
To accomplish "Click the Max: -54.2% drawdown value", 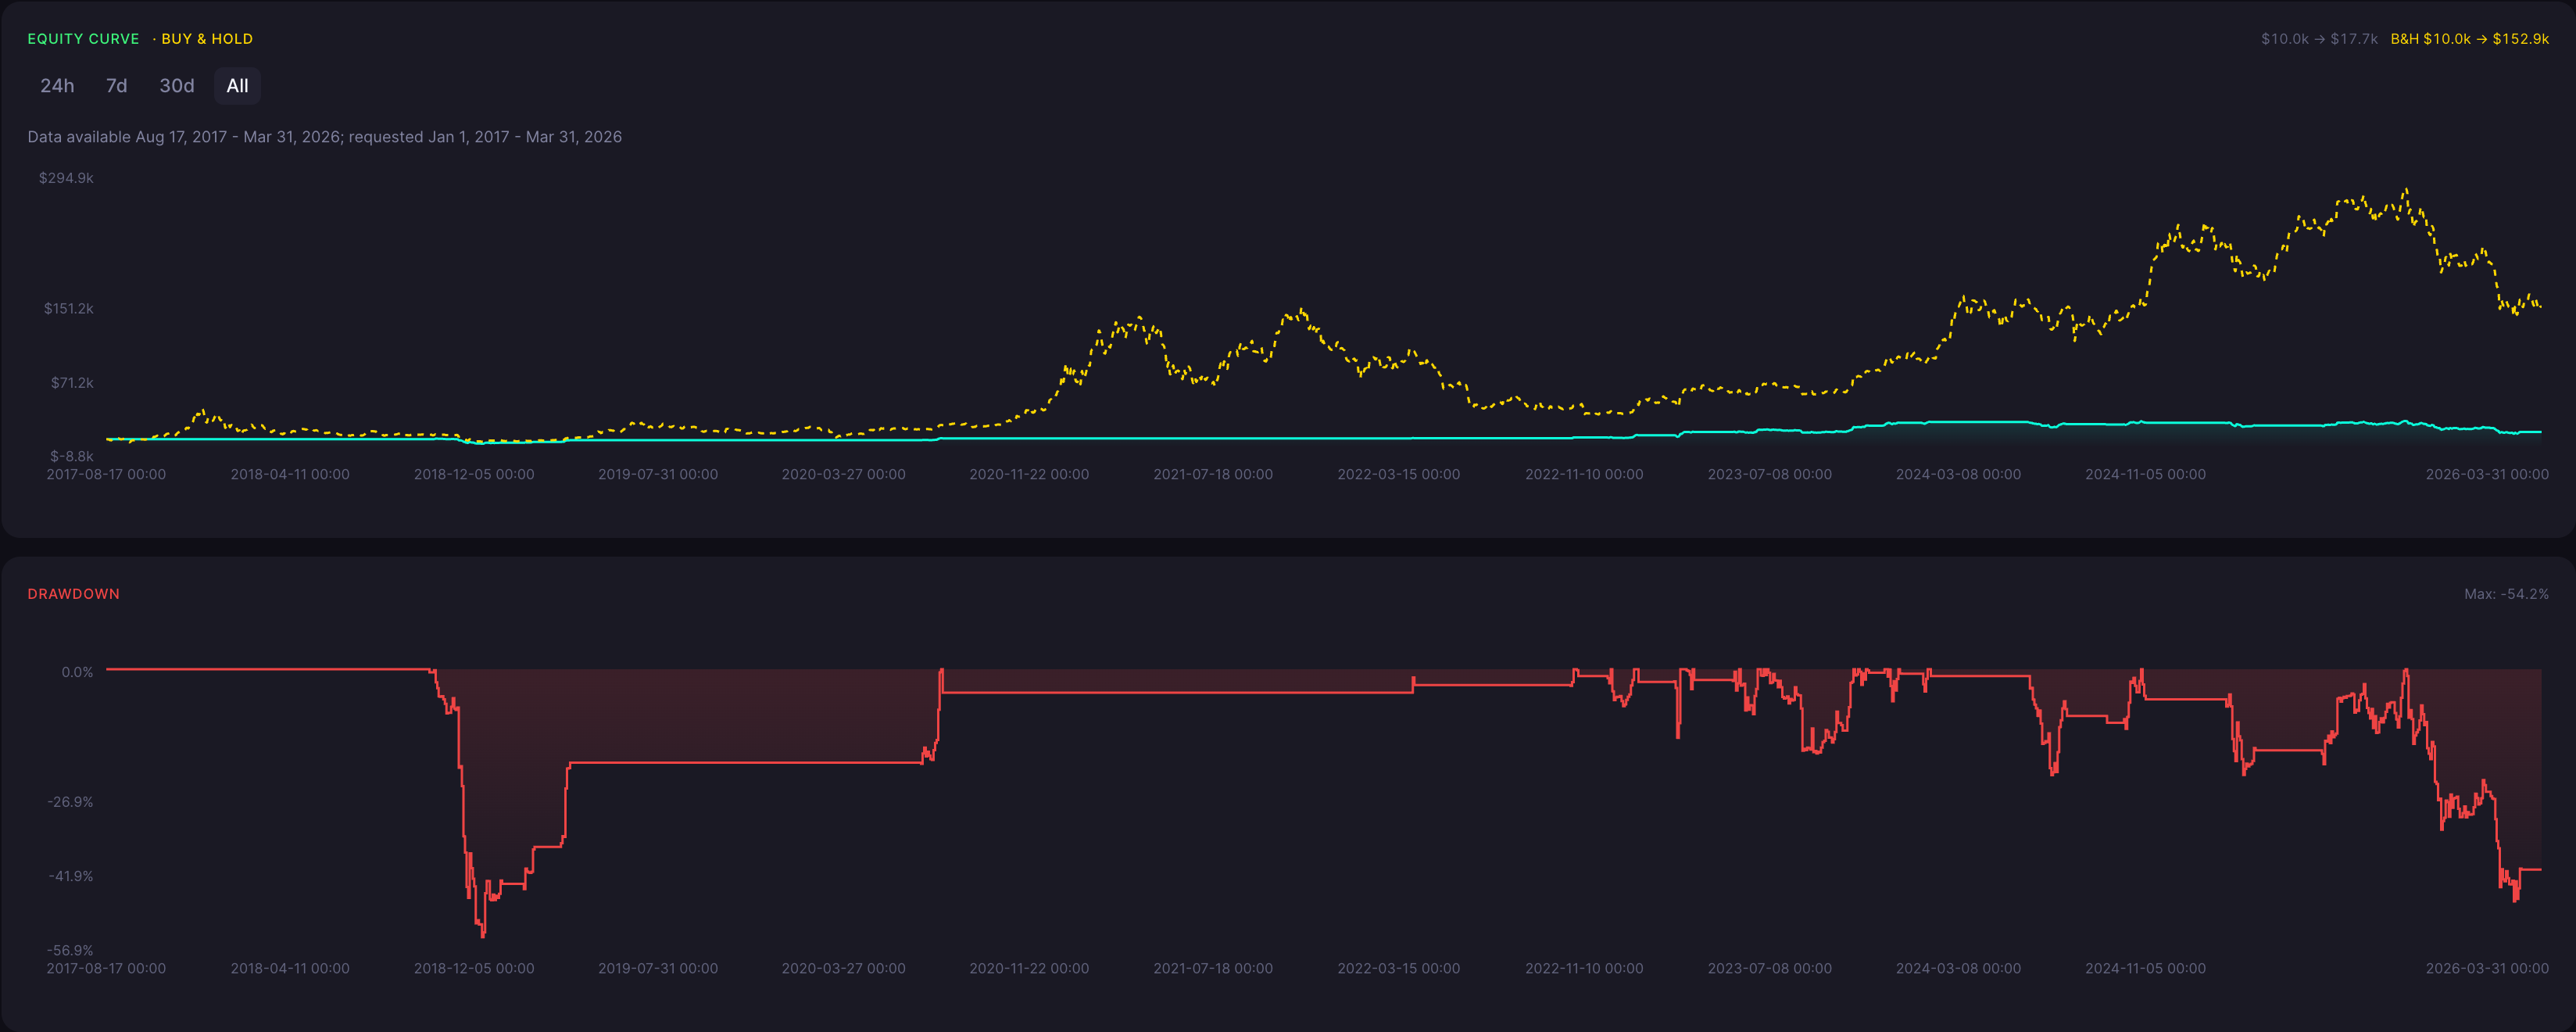I will 2506,594.
